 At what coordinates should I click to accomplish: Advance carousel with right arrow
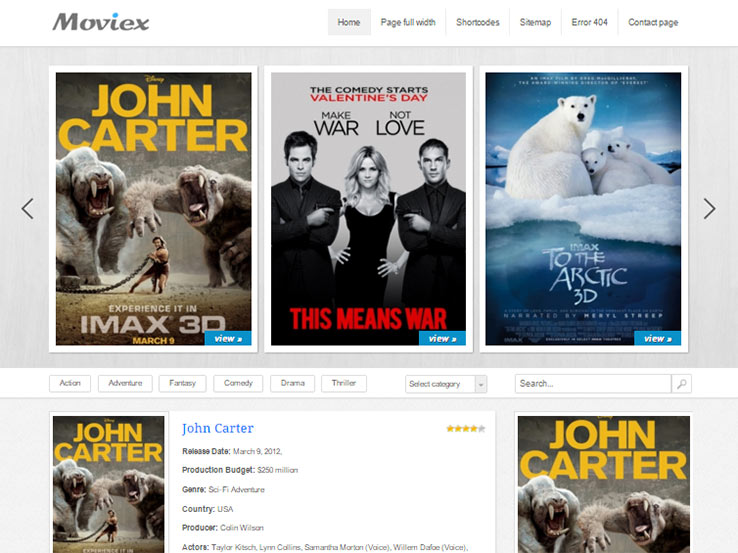[x=709, y=208]
